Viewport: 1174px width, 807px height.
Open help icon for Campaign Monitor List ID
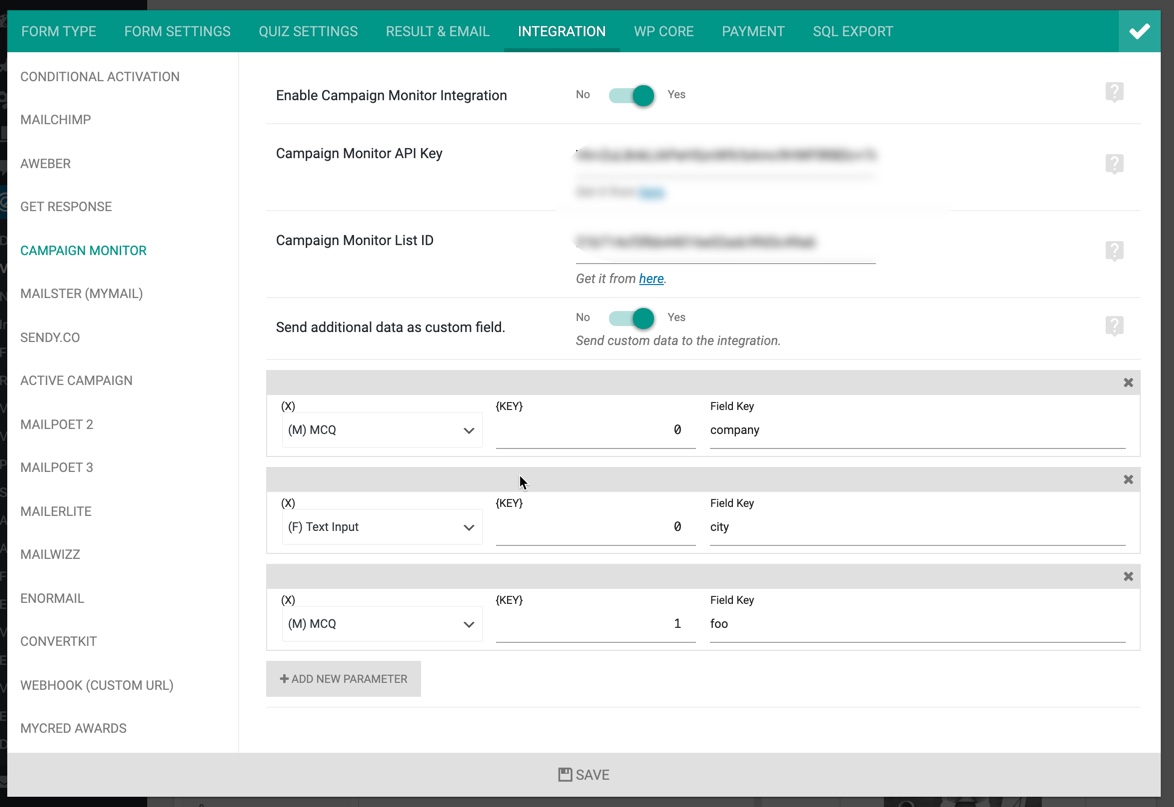(x=1114, y=251)
